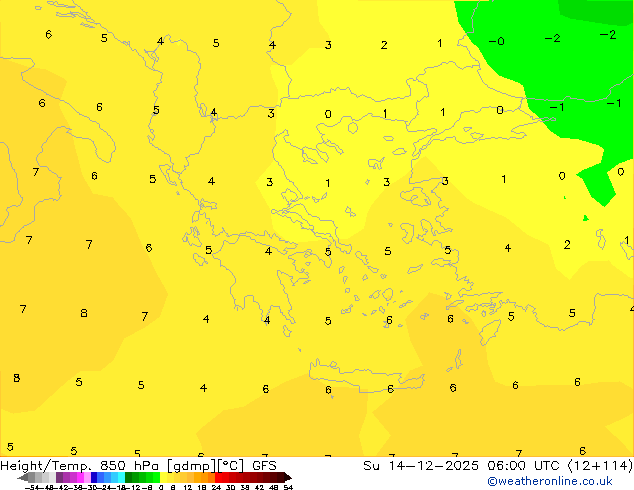Screen dimensions: 634x490
Task: Pick the yellow swatch in the legend
Action: click(163, 477)
